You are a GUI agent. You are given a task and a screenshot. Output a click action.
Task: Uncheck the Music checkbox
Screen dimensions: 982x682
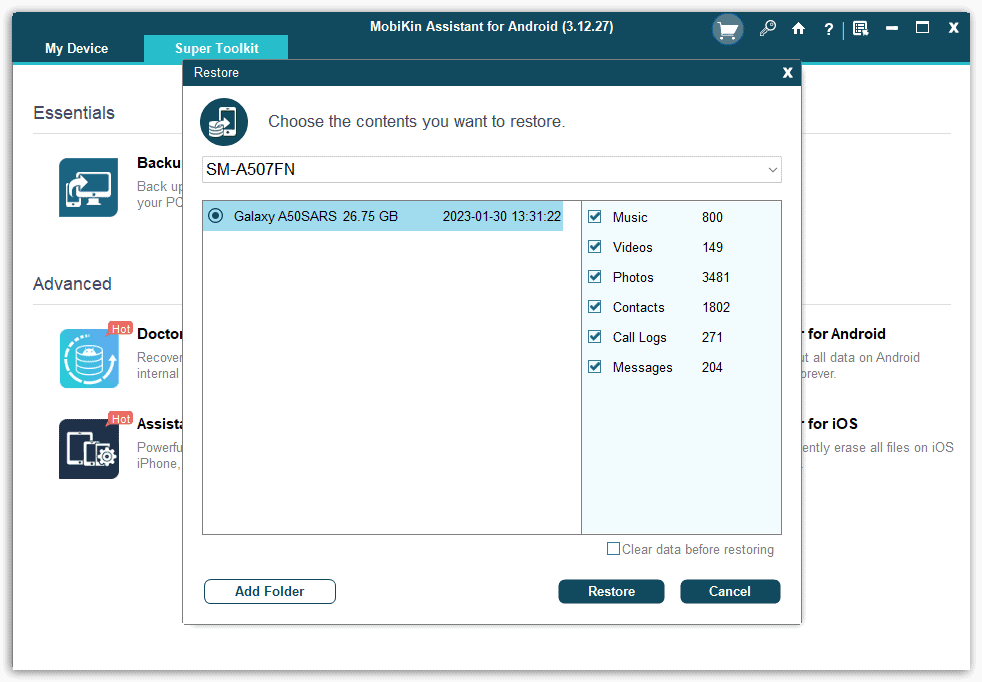click(x=595, y=217)
